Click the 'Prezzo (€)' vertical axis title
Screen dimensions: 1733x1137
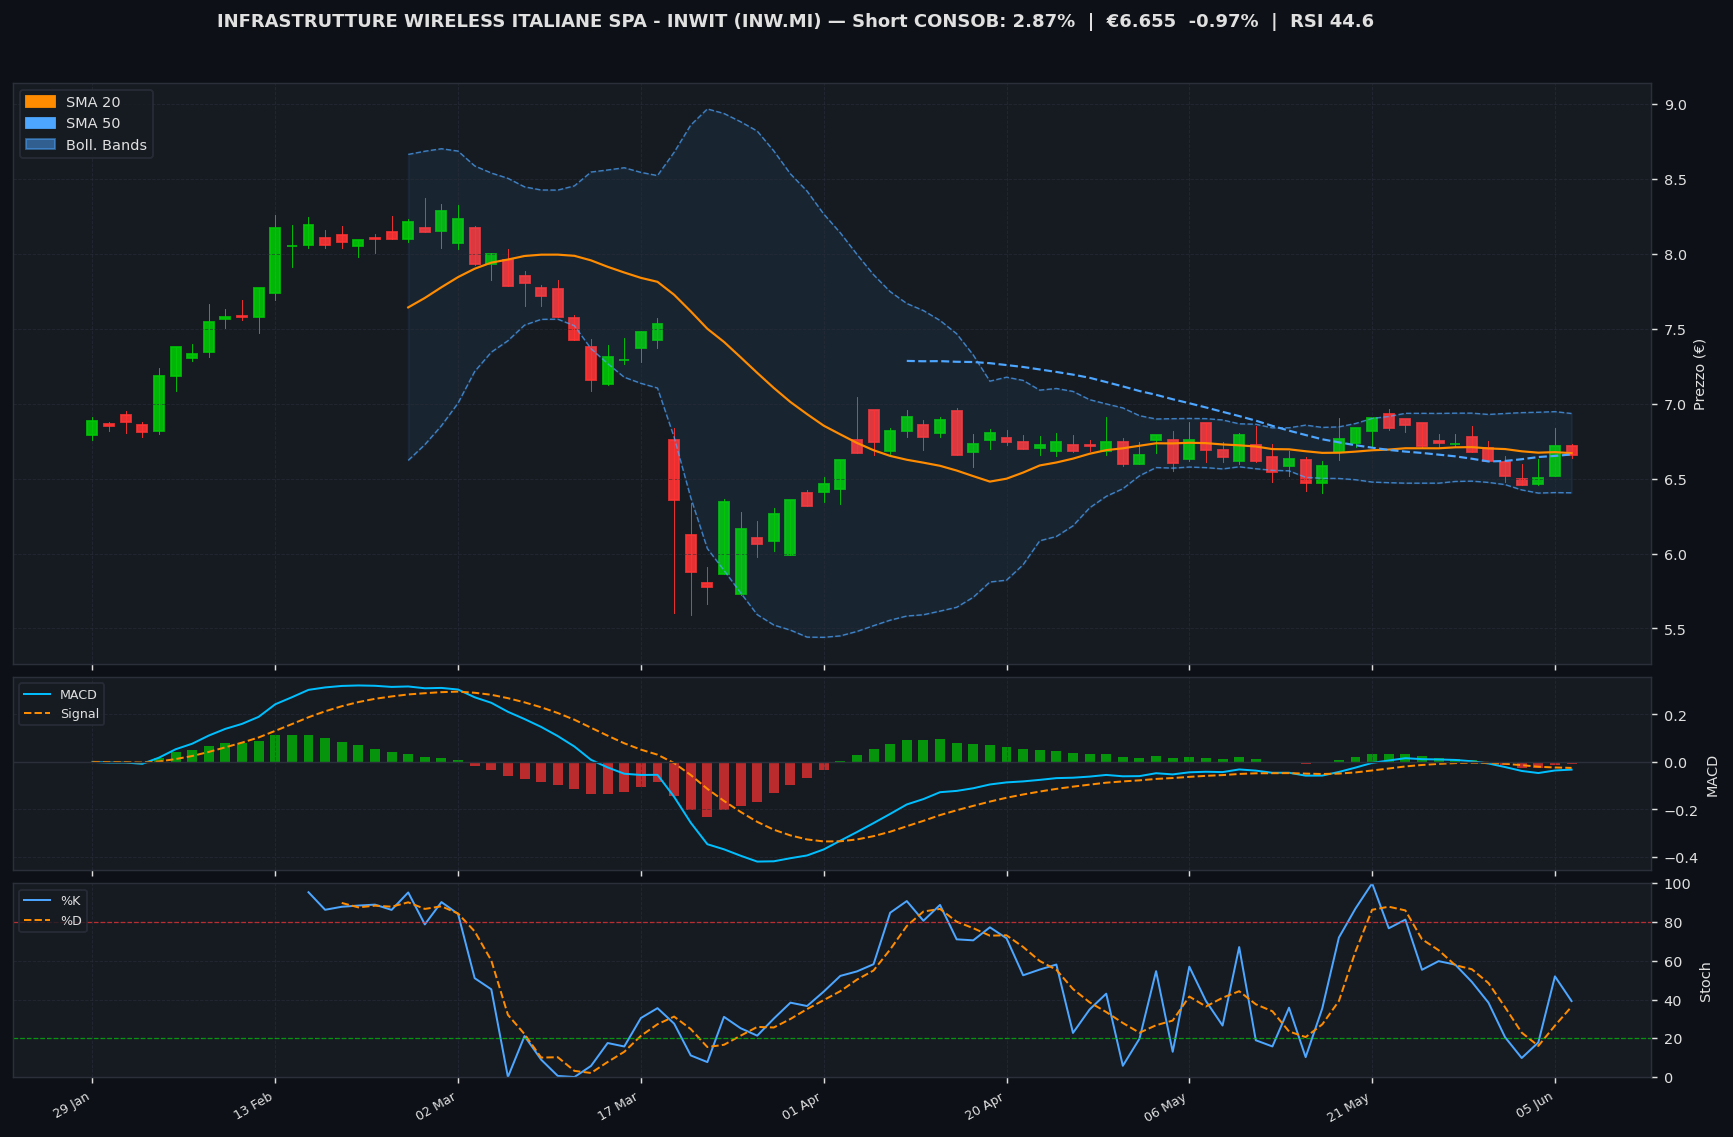coord(1699,374)
